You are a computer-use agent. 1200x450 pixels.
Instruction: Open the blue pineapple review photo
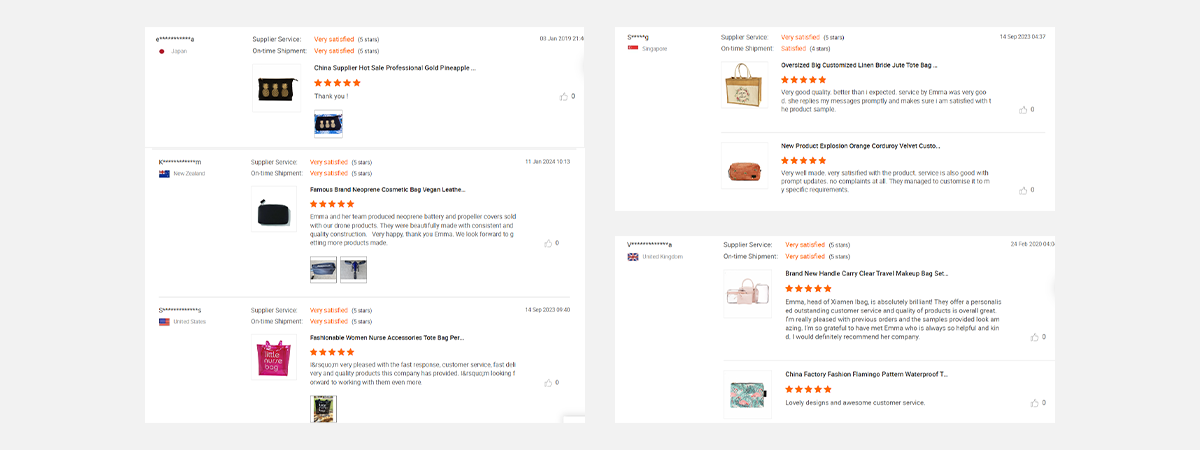click(328, 124)
